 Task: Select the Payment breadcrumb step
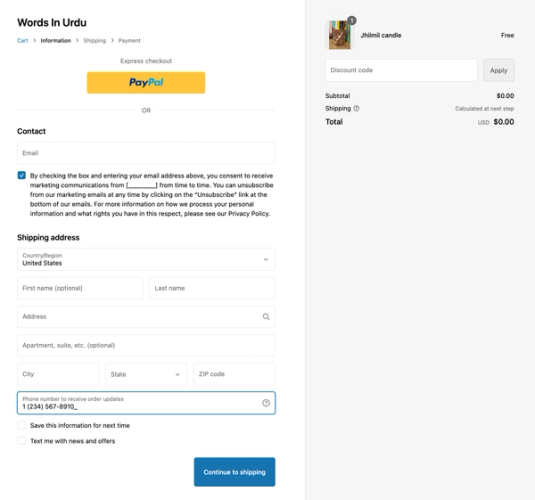coord(129,41)
